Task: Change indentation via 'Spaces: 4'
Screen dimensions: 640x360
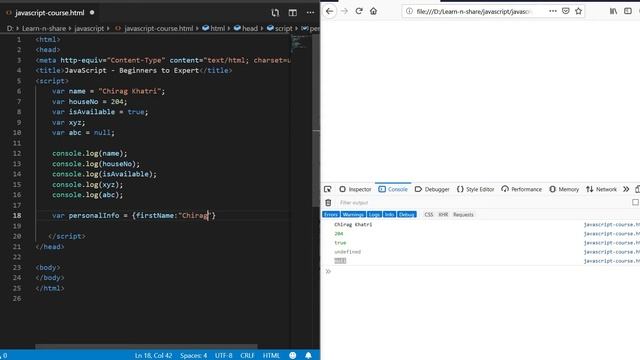Action: 193,356
